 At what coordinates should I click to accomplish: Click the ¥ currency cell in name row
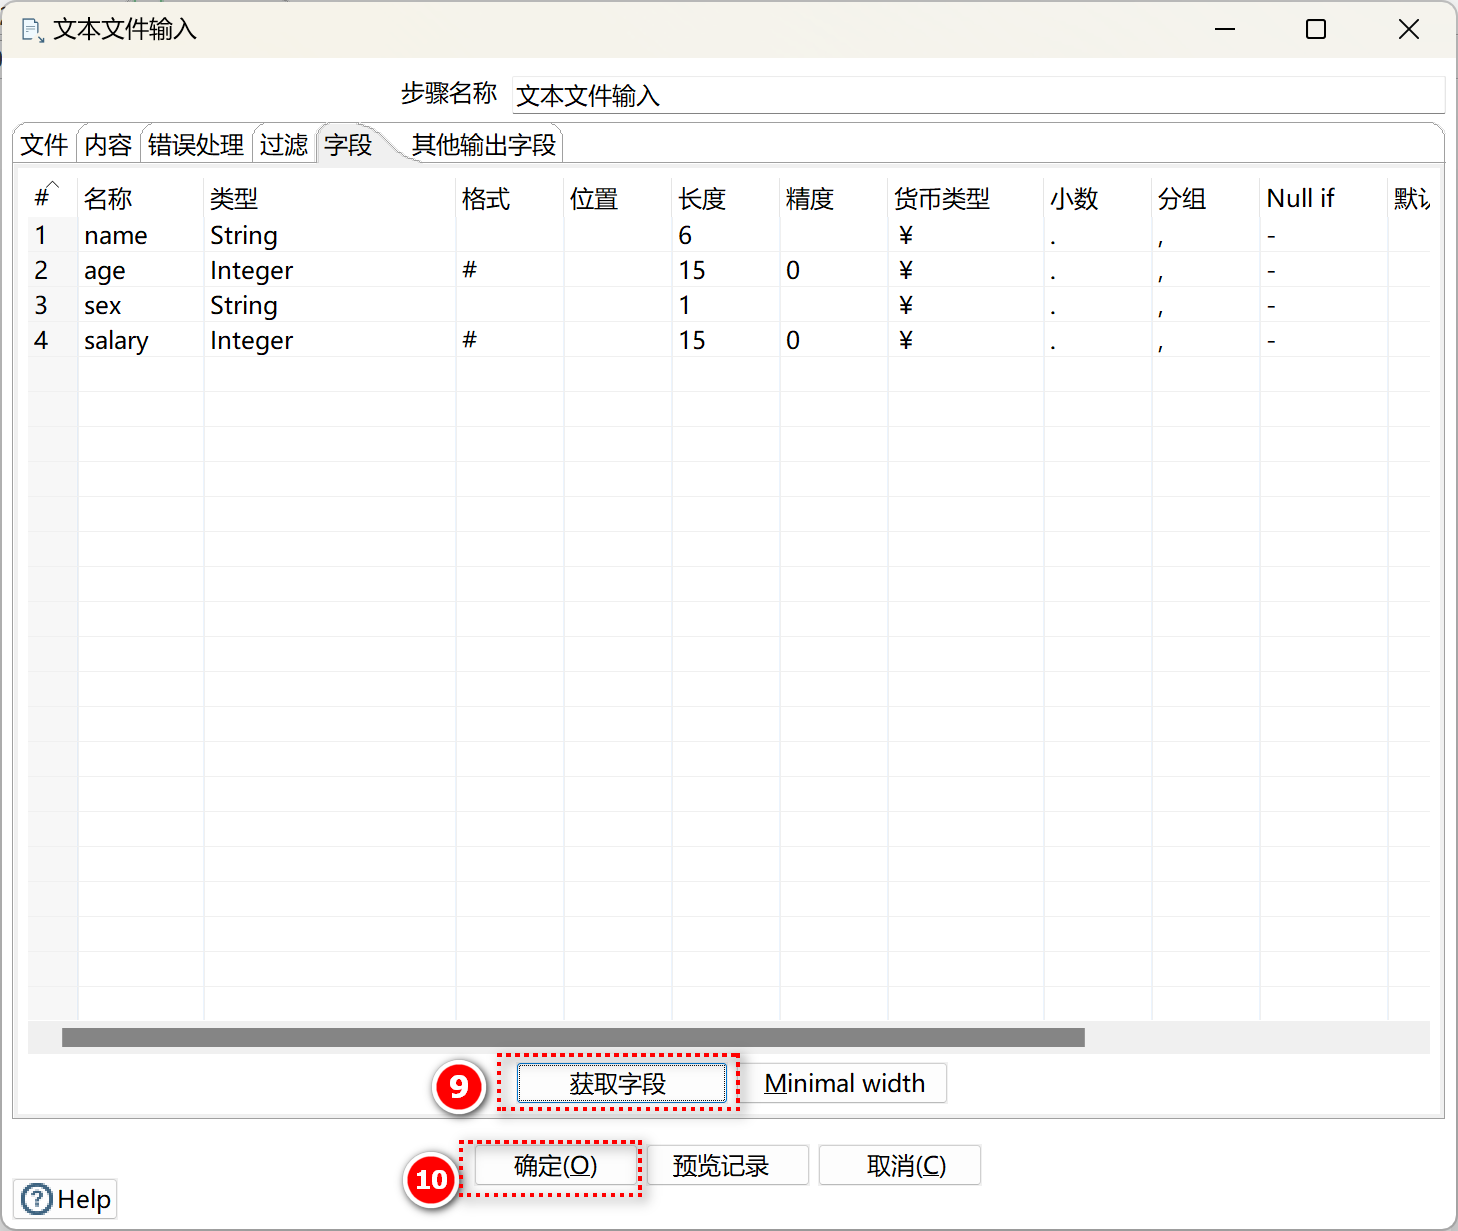966,235
